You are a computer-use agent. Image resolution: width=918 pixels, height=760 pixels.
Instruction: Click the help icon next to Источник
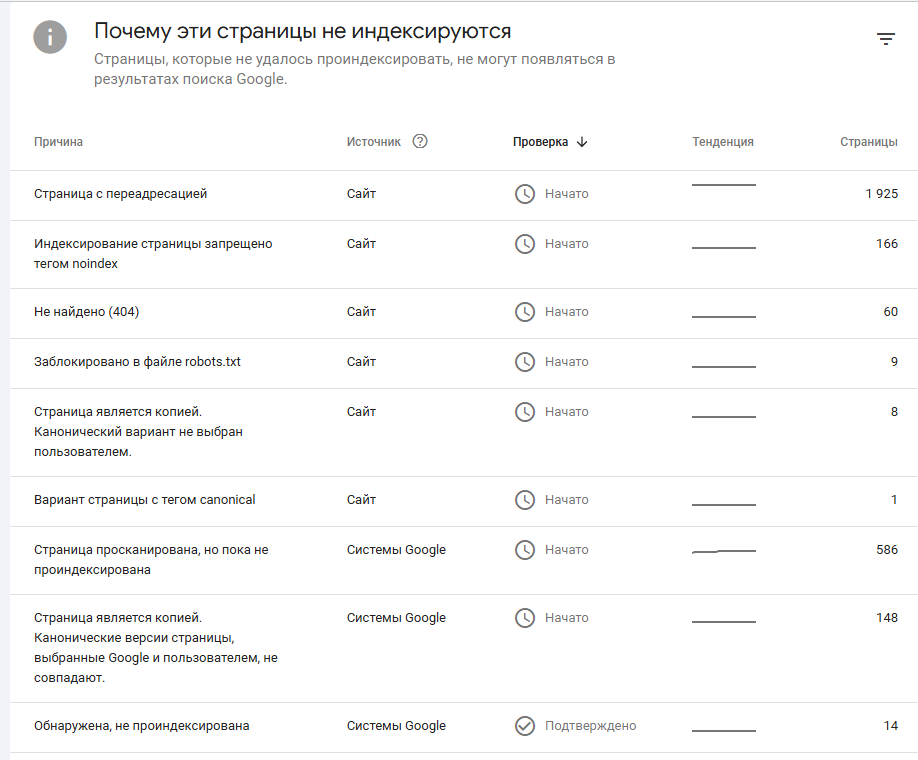click(420, 141)
